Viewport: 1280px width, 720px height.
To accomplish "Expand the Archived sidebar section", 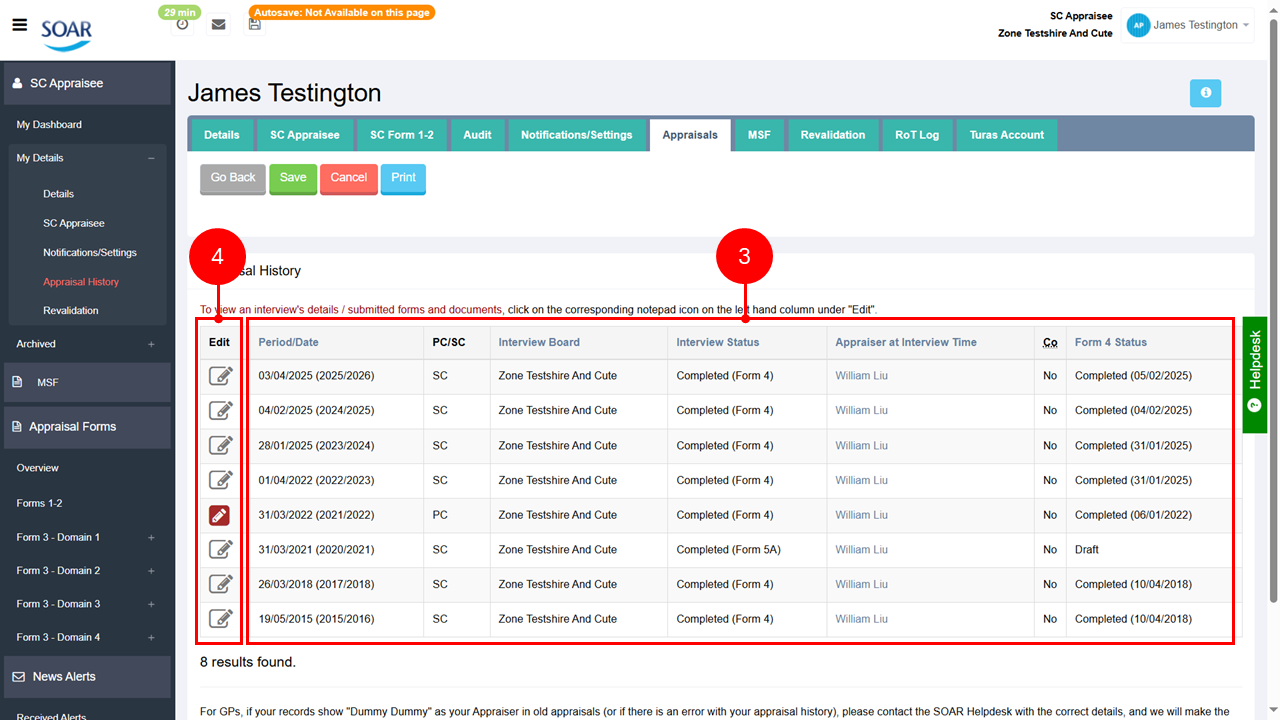I will [151, 344].
